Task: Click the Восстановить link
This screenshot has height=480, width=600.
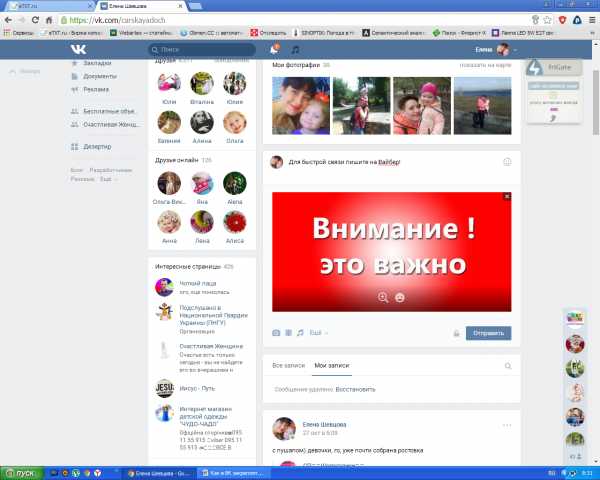Action: click(x=355, y=389)
